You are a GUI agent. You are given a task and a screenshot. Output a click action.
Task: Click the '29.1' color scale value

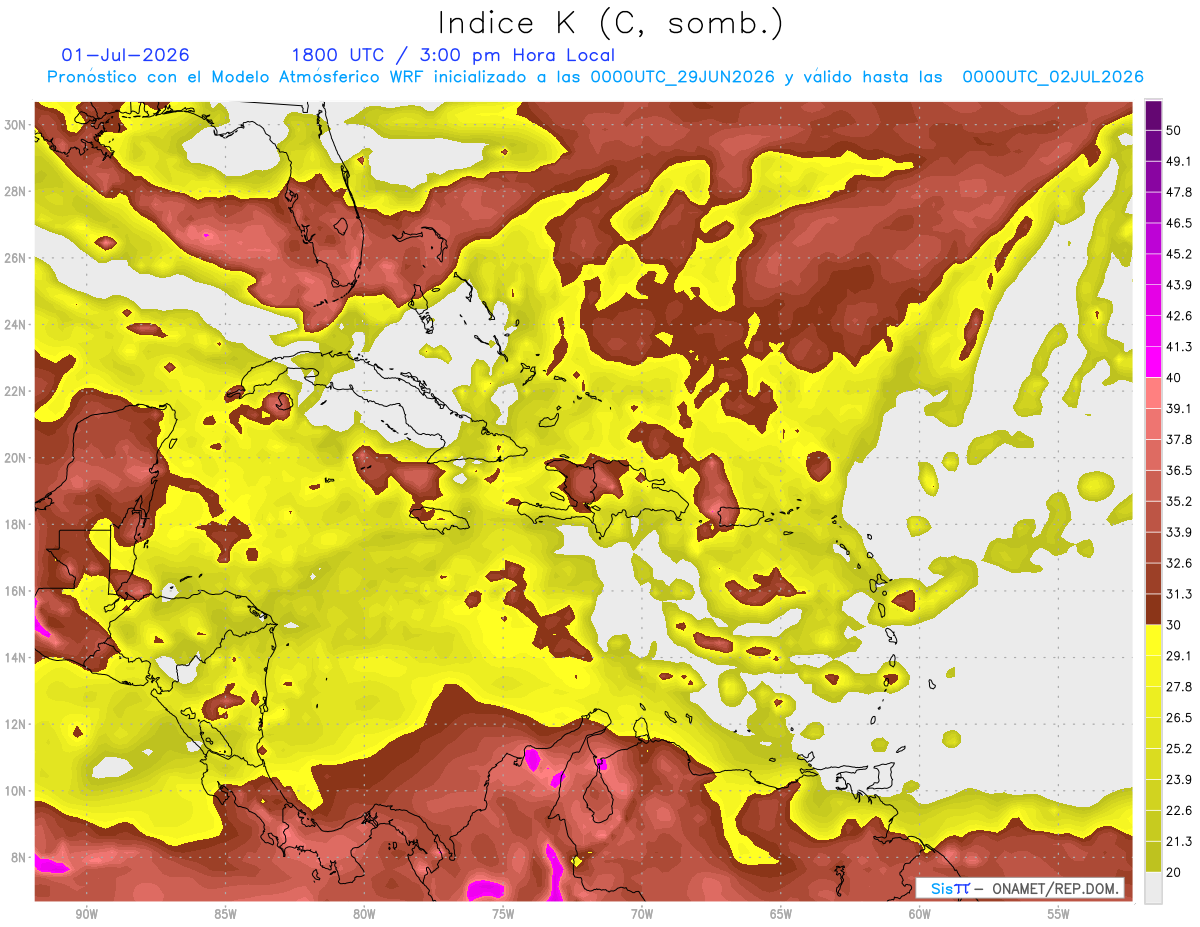tap(1178, 656)
